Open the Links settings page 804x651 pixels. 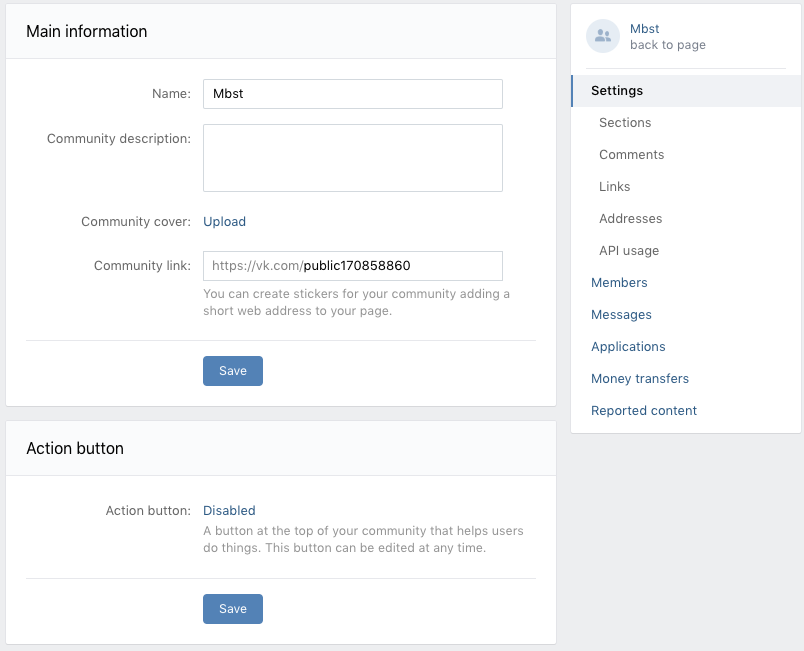tap(614, 187)
